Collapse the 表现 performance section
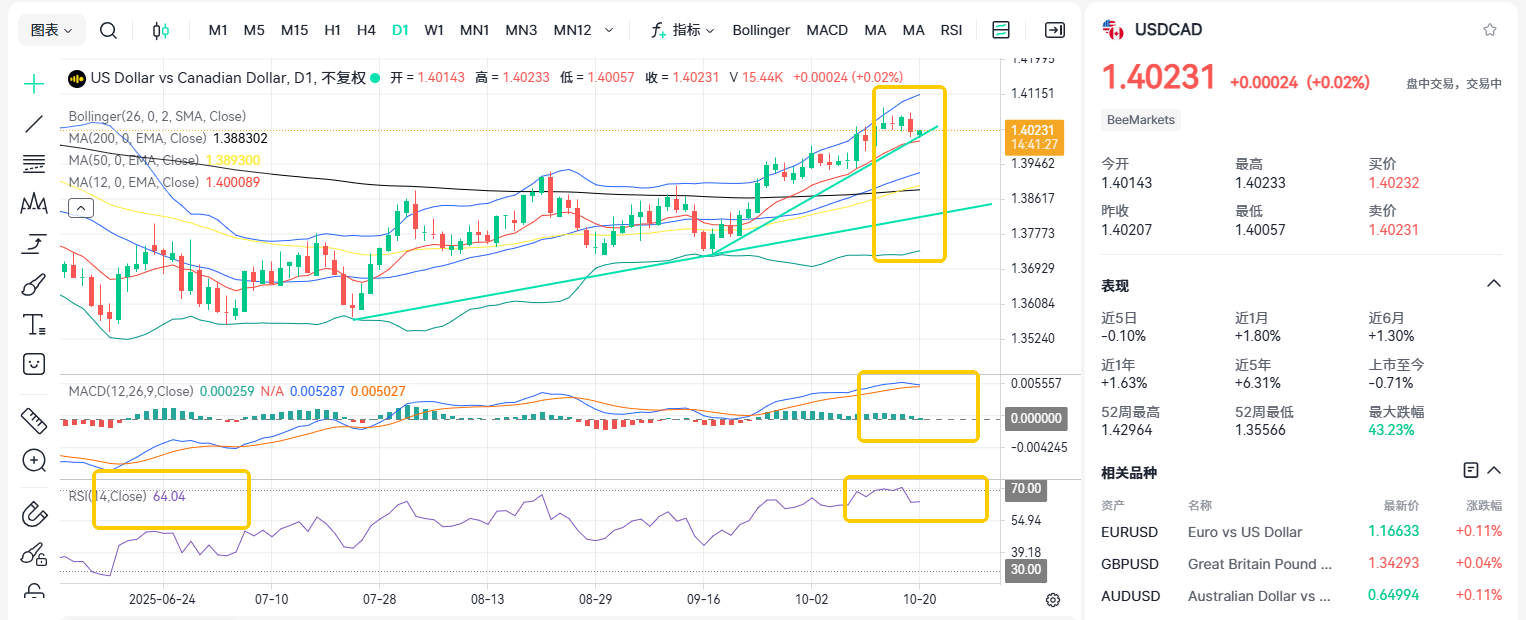1526x620 pixels. tap(1494, 284)
